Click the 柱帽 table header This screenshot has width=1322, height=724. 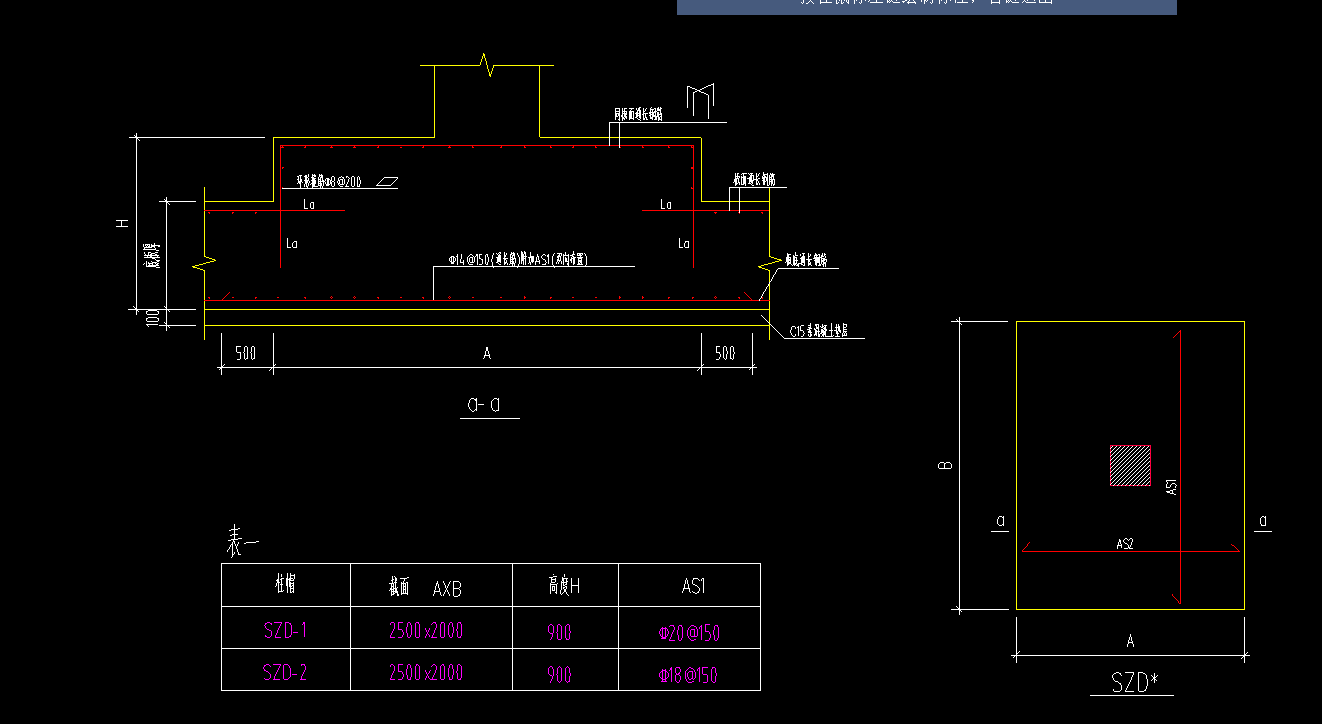[285, 584]
